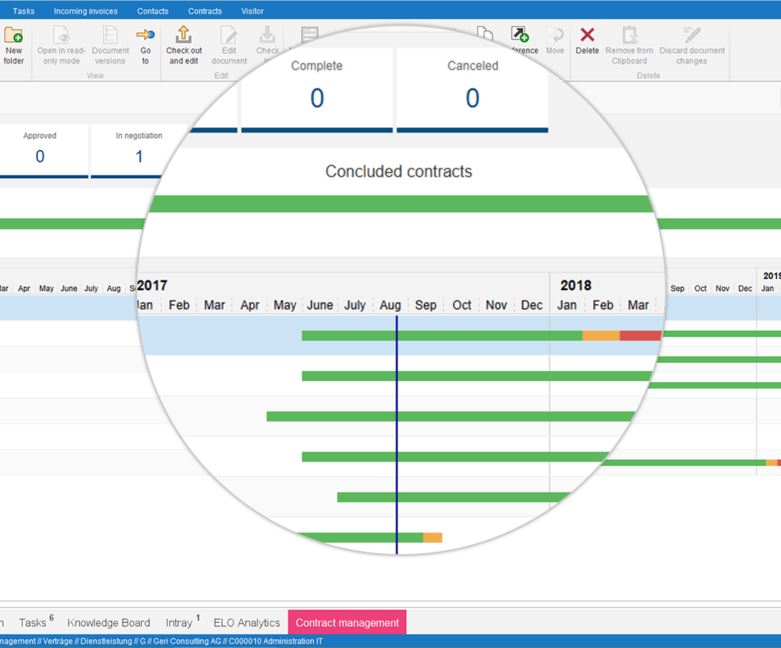
Task: Open the Tasks bottom tab
Action: (36, 622)
